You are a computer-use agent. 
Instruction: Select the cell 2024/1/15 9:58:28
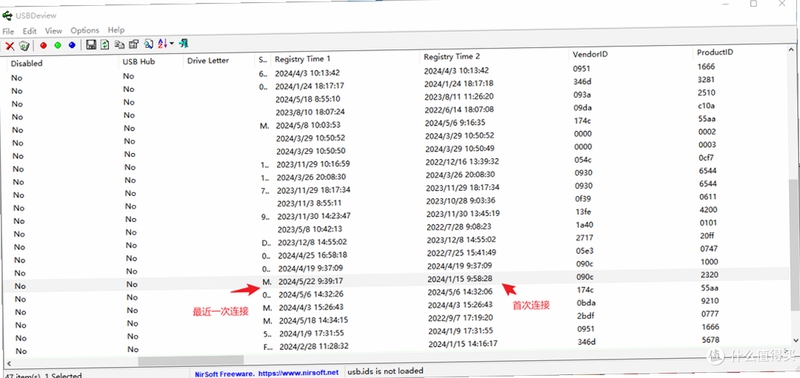[x=460, y=279]
